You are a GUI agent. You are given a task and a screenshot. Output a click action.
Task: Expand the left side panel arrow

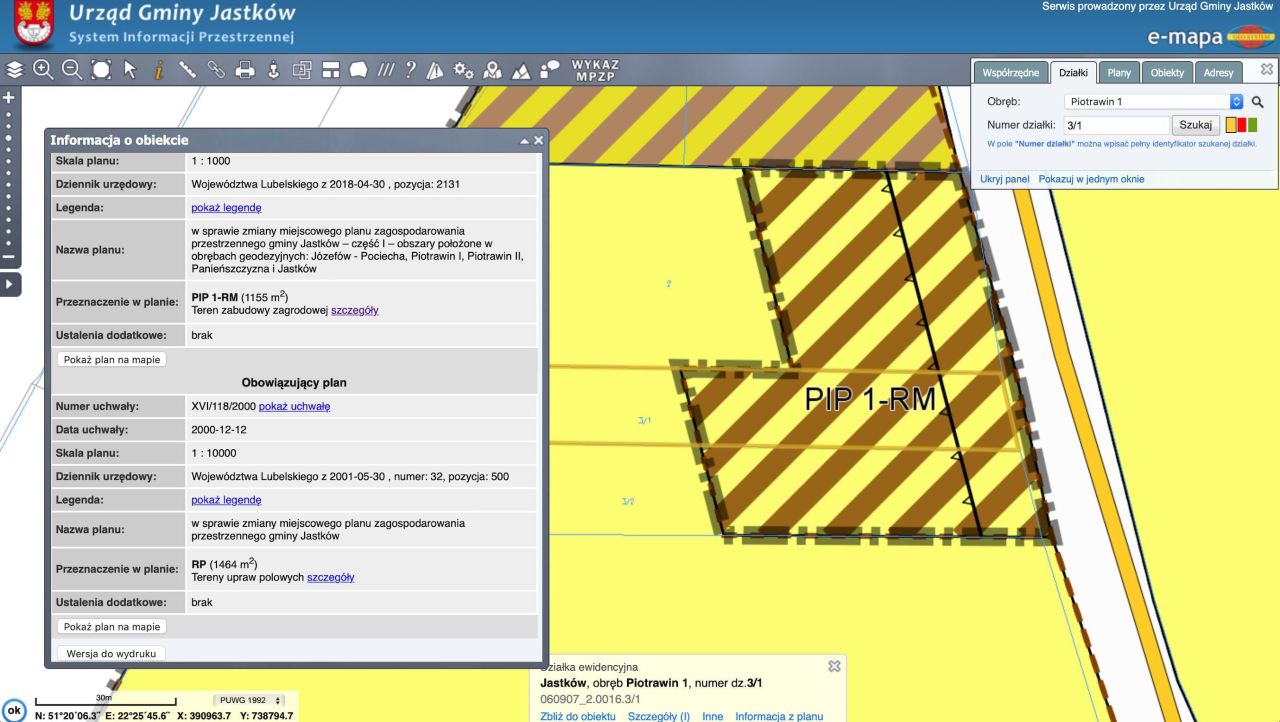10,285
